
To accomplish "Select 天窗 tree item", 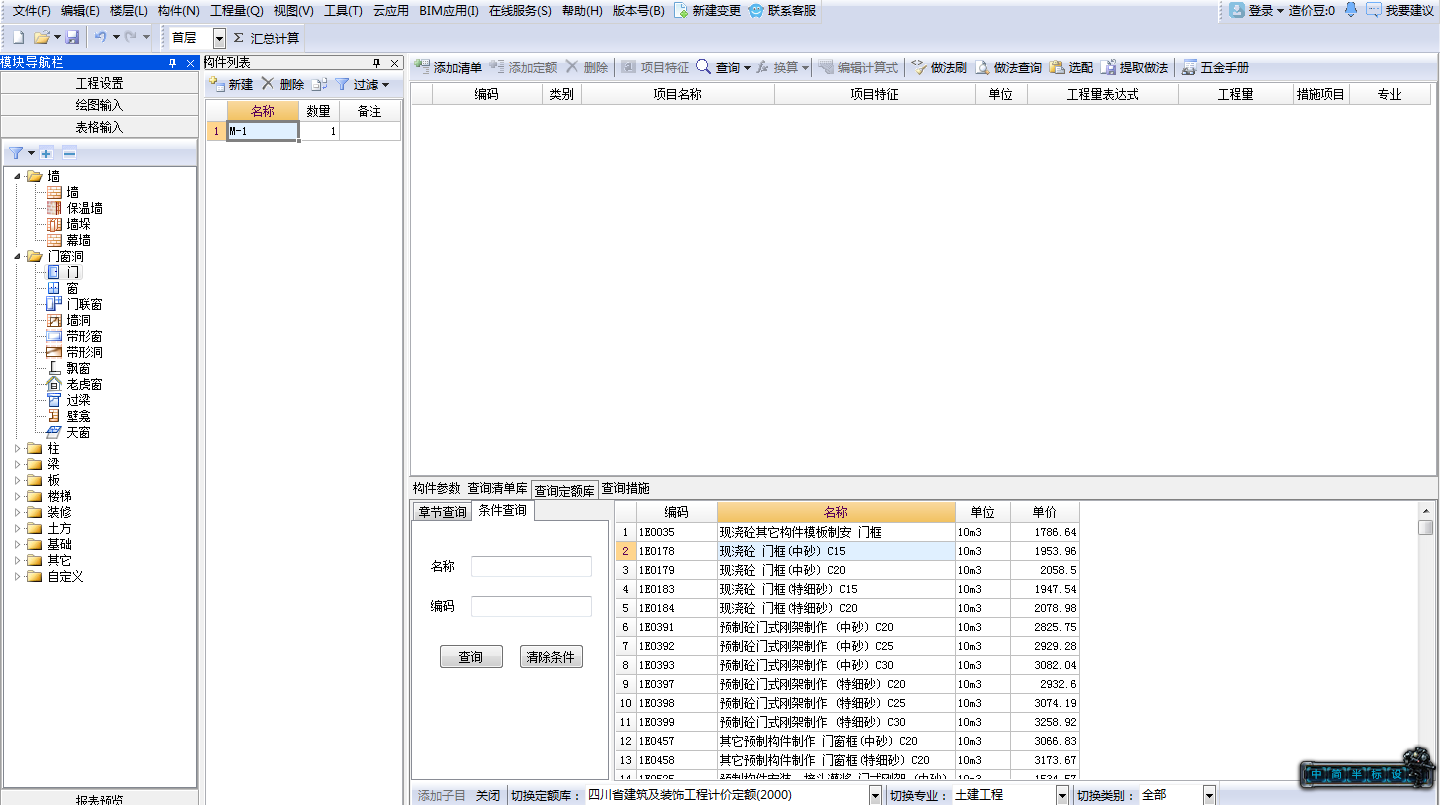I will point(78,432).
